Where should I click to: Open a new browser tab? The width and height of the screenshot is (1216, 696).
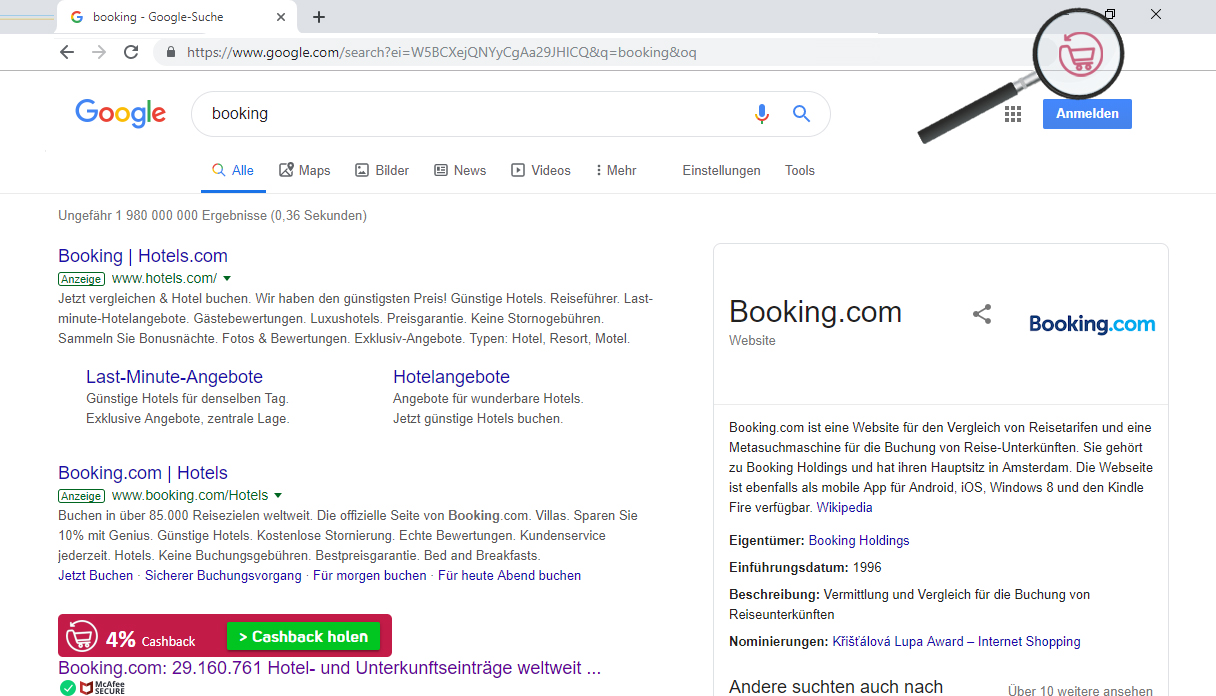coord(319,17)
